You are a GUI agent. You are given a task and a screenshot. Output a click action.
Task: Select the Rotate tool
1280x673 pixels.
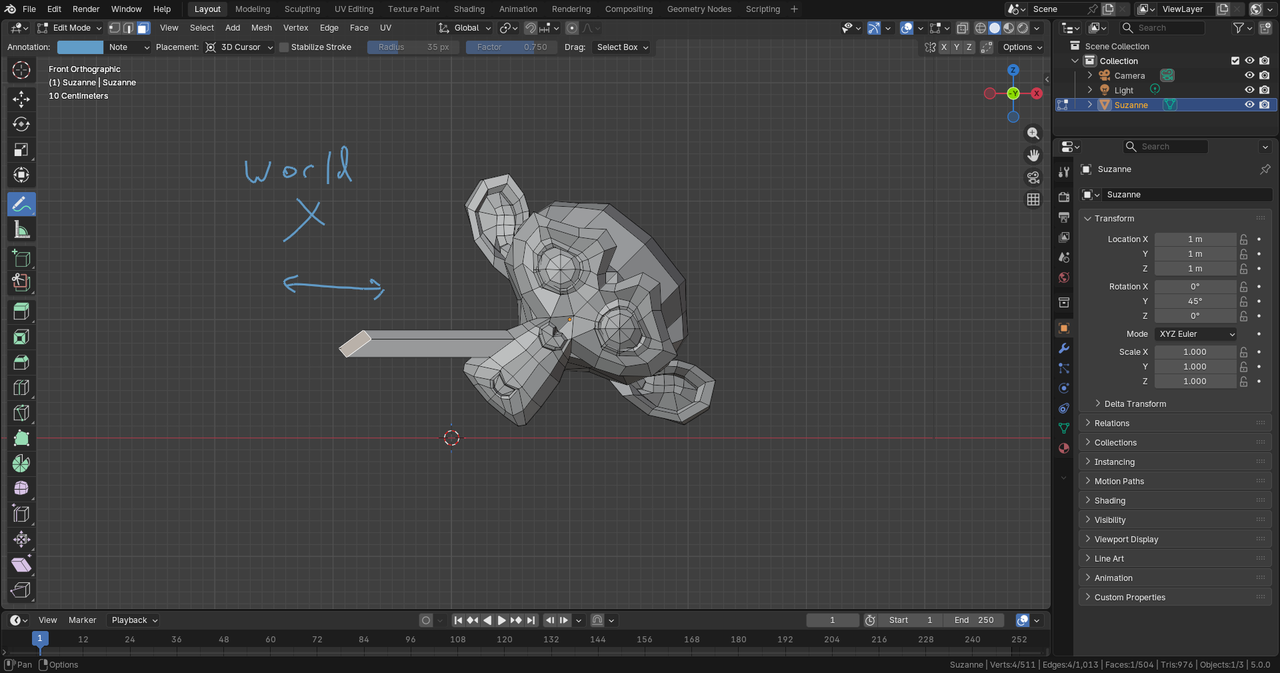(21, 124)
